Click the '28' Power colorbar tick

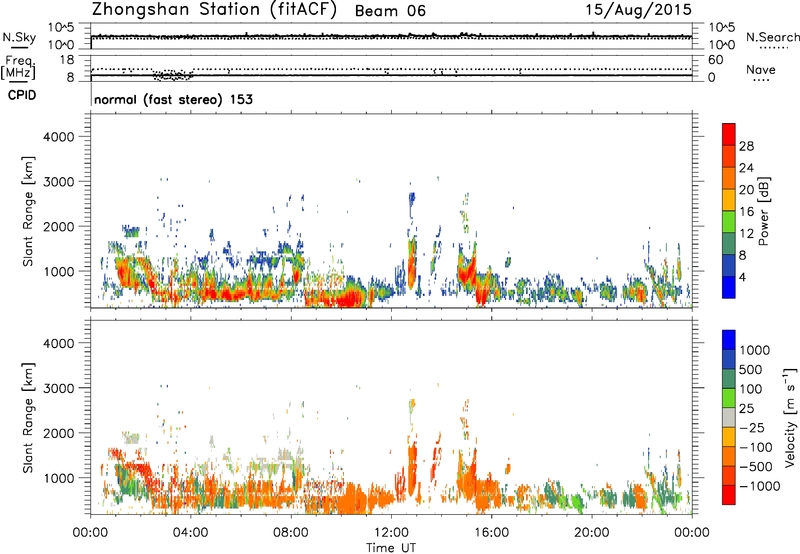click(746, 146)
